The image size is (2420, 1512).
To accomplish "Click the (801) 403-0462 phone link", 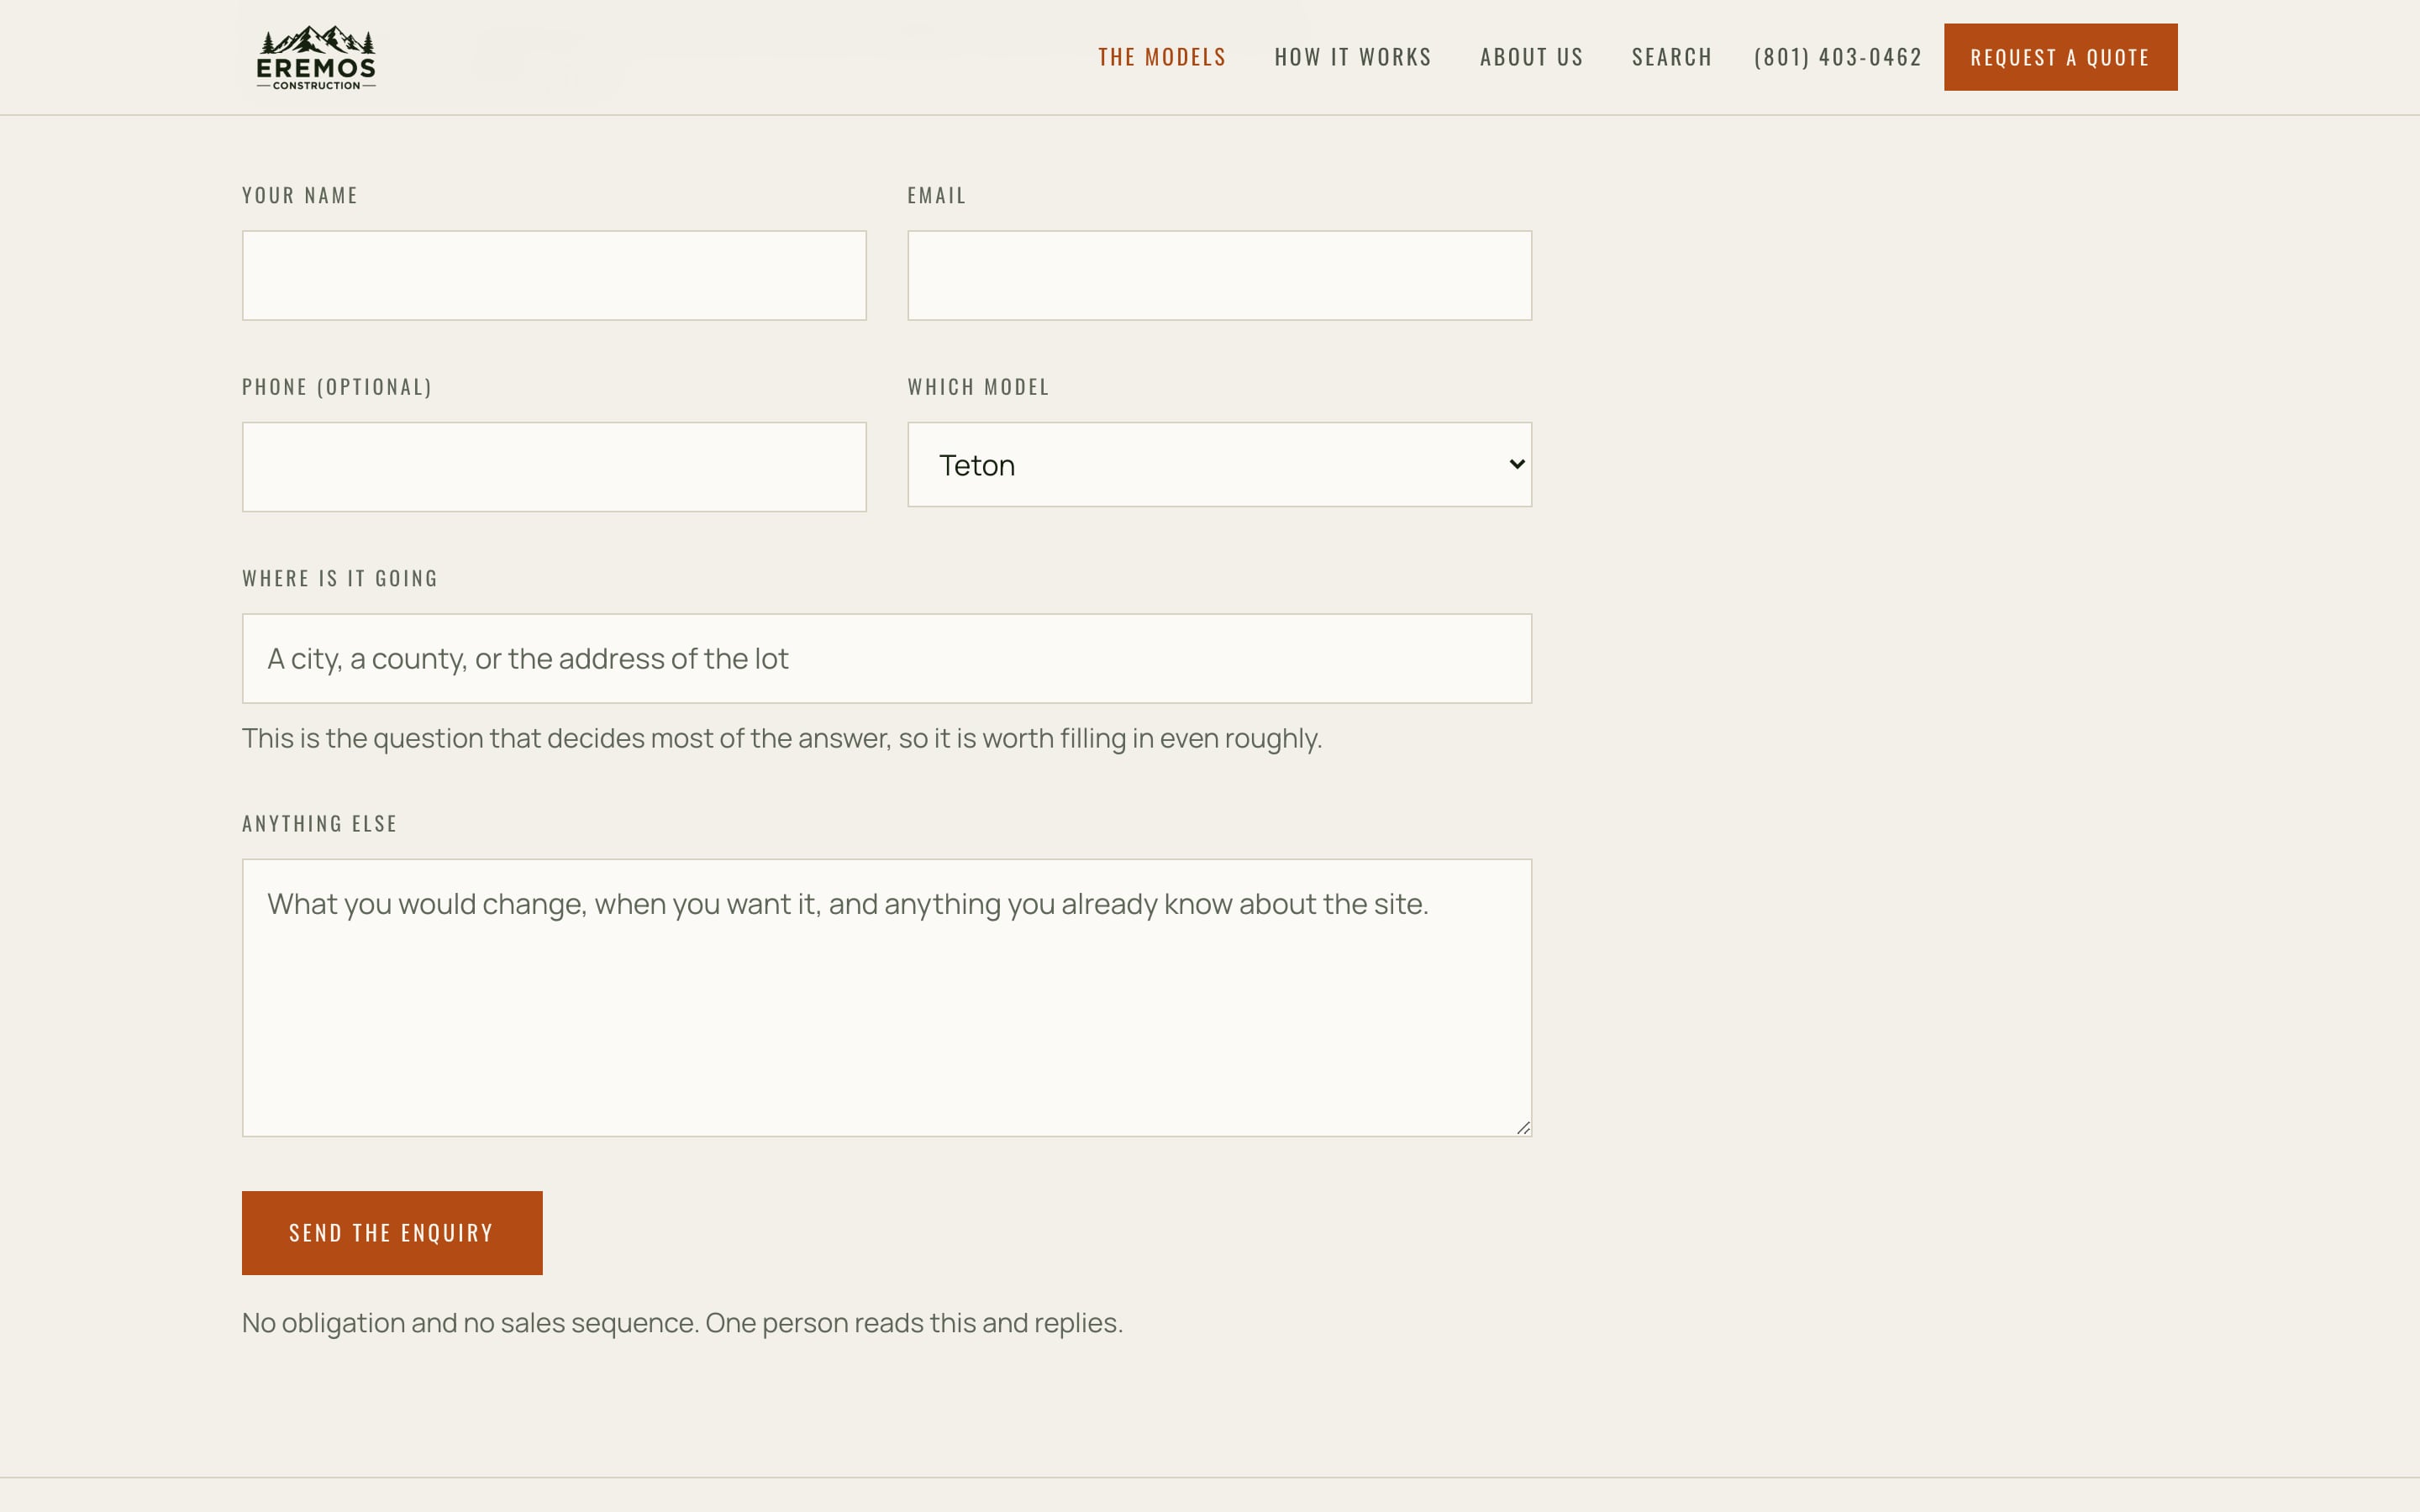I will [1838, 57].
